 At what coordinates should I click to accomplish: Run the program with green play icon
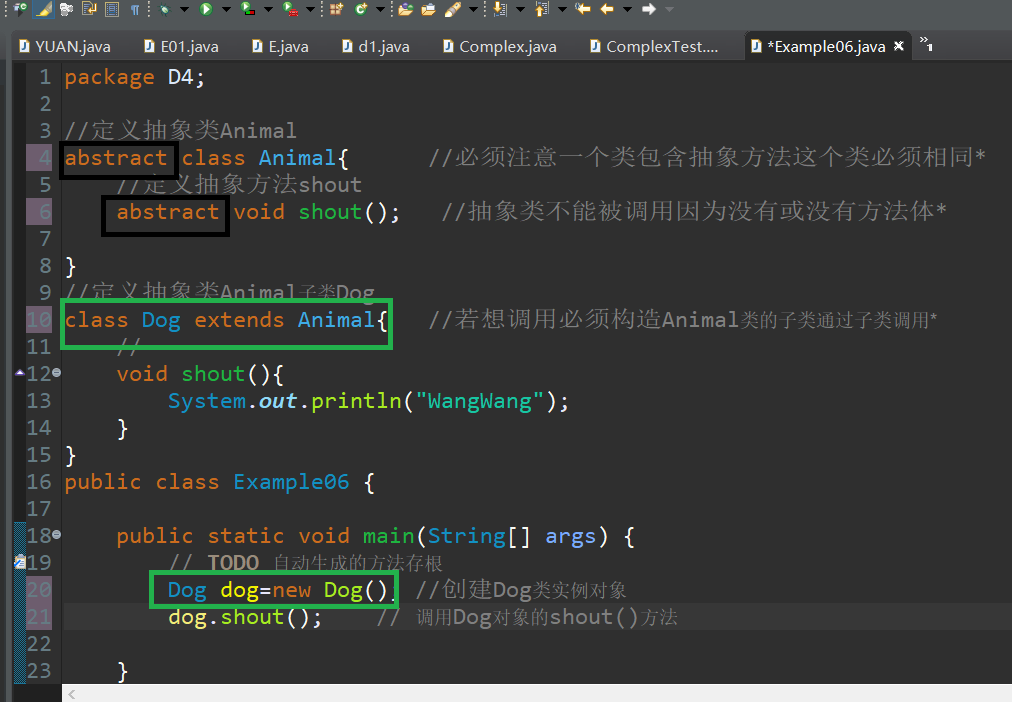pyautogui.click(x=206, y=9)
